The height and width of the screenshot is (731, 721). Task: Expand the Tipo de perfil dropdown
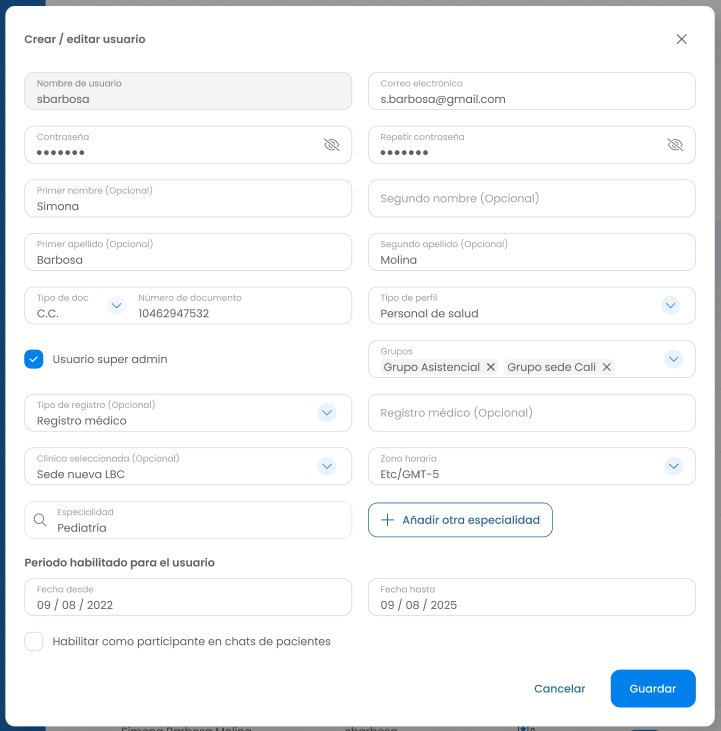[x=670, y=305]
